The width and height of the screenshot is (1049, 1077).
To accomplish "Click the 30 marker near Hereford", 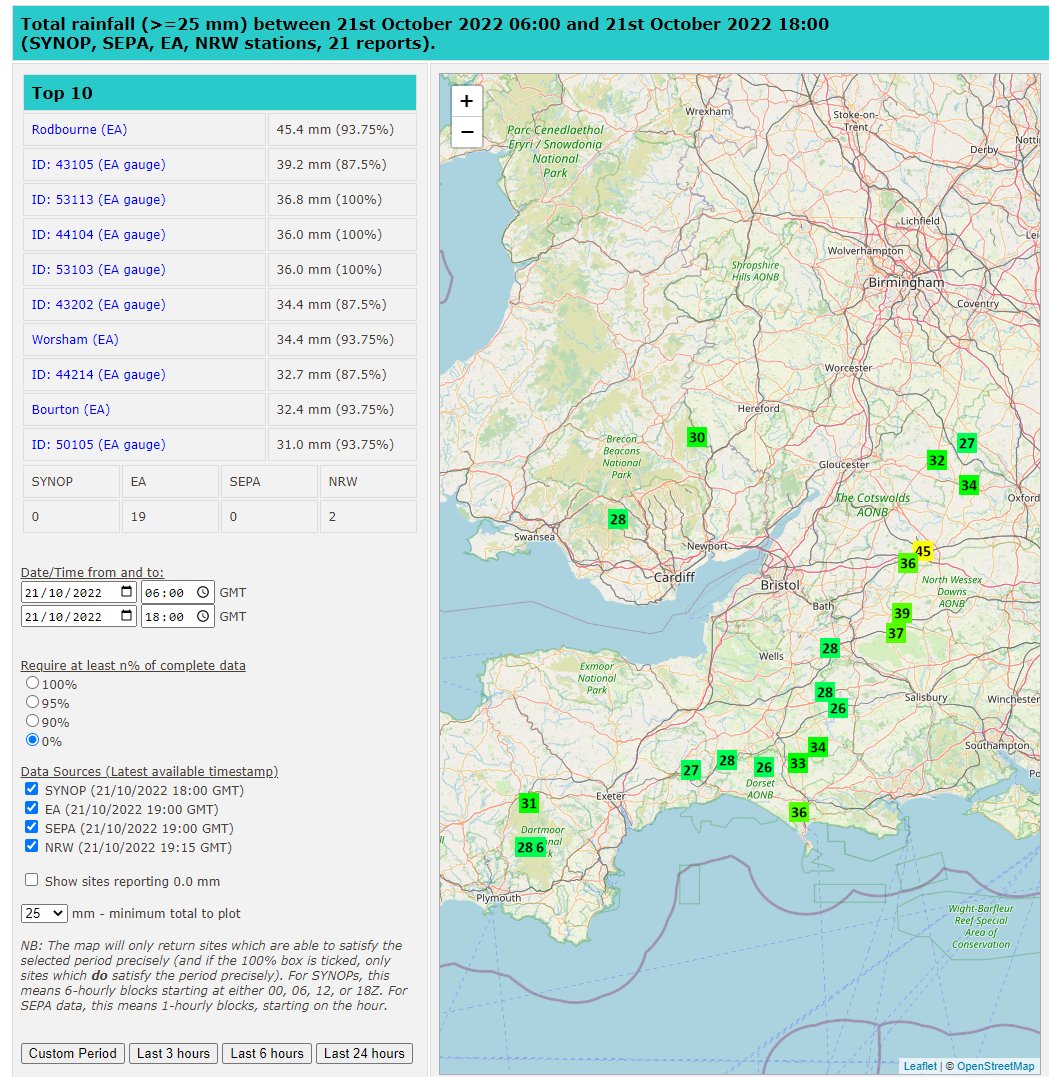I will point(697,437).
